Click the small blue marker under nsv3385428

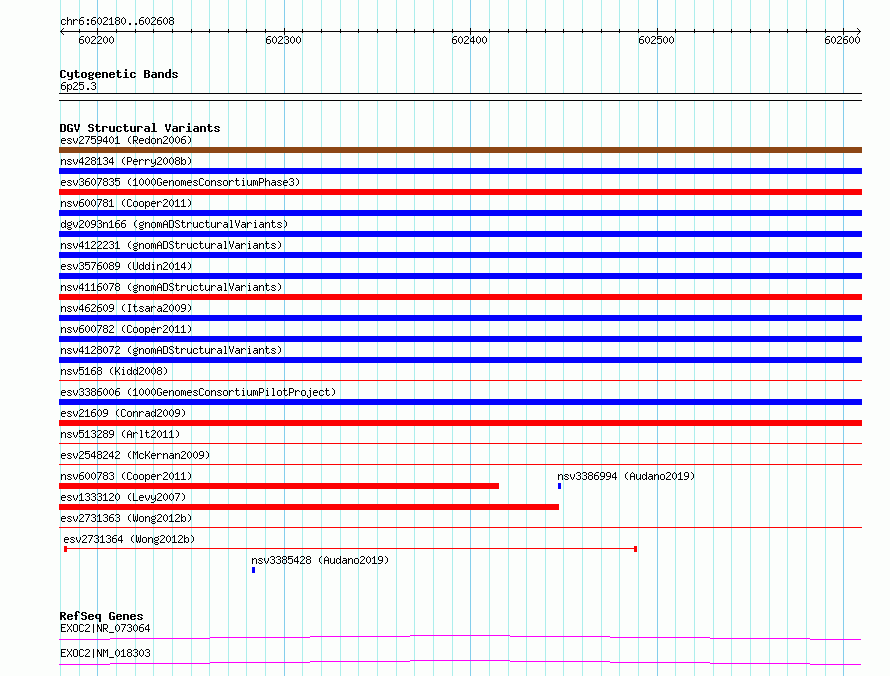click(254, 570)
